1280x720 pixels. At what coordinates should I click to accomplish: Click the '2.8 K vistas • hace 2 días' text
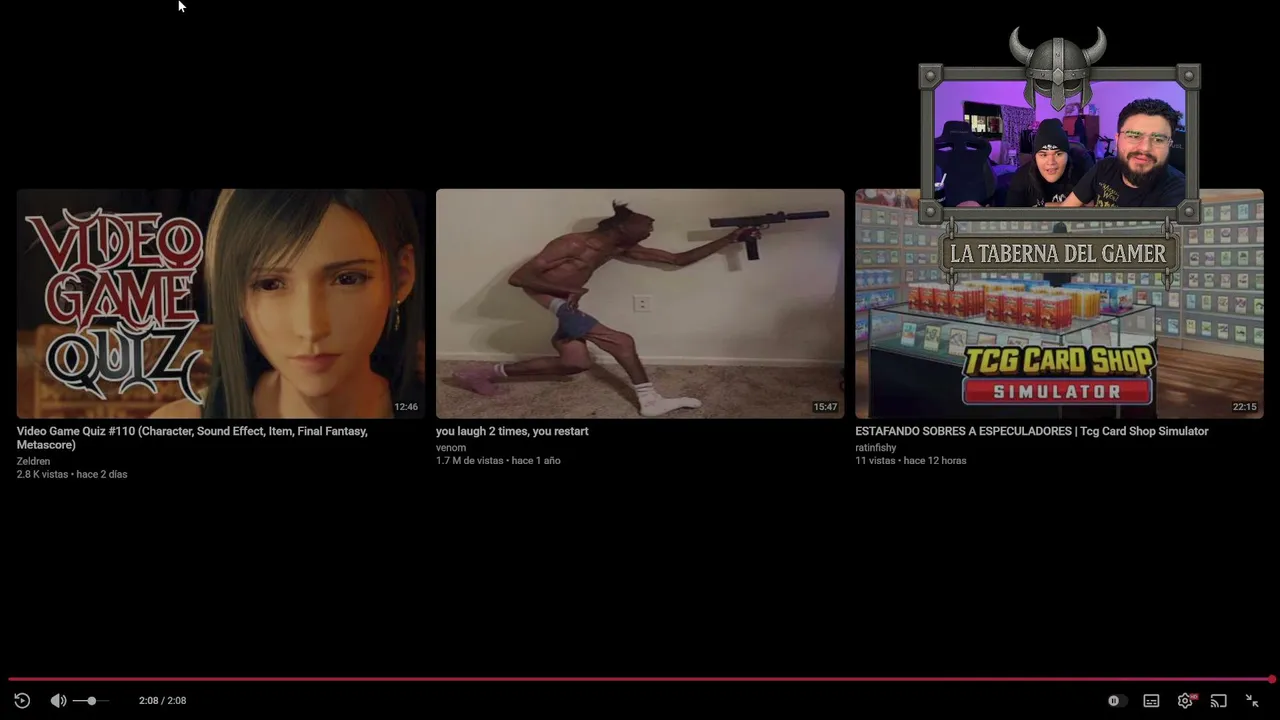click(x=72, y=474)
